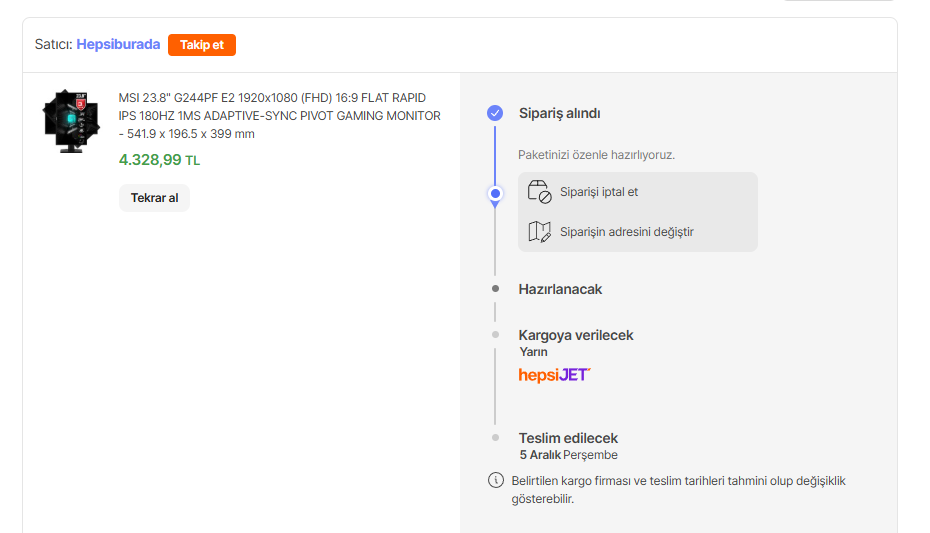This screenshot has width=930, height=533.
Task: Click the Kargoya verilecek step dot
Action: click(x=495, y=335)
